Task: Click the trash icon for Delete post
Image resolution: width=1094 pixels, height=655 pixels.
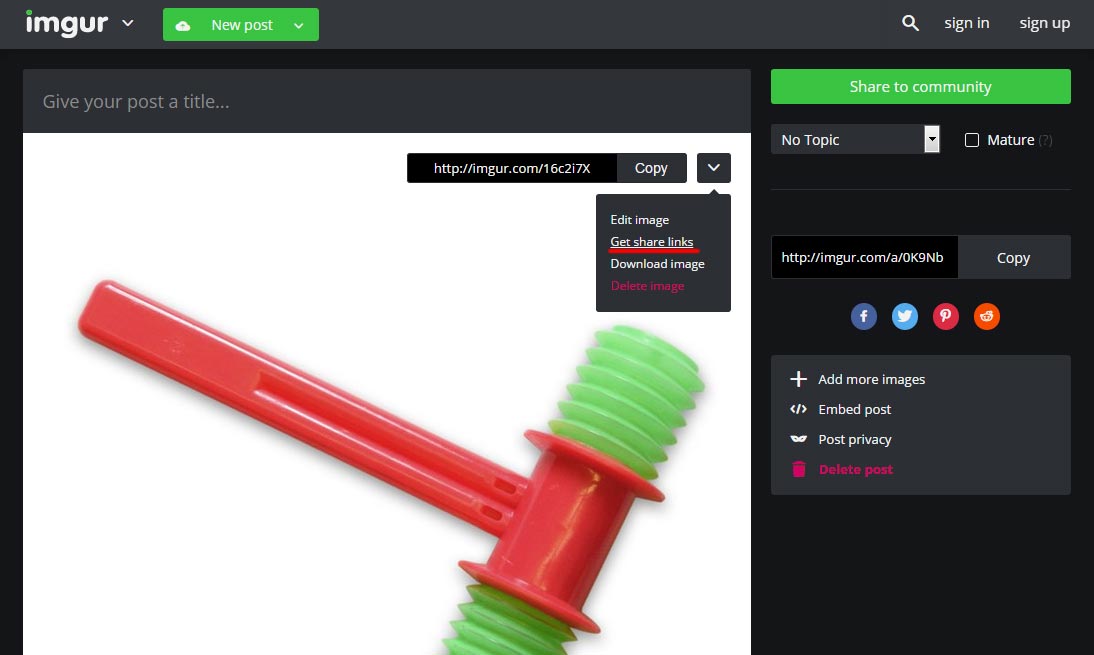Action: point(798,469)
